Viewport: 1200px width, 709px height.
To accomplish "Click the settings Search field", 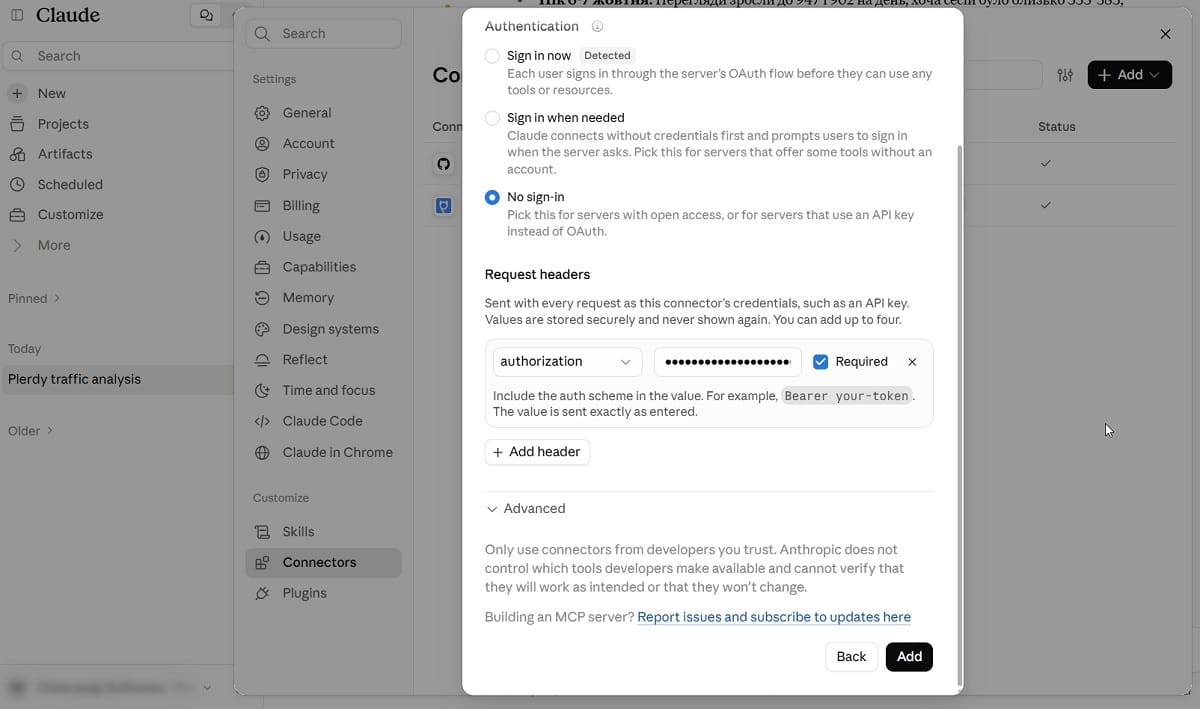I will (323, 34).
